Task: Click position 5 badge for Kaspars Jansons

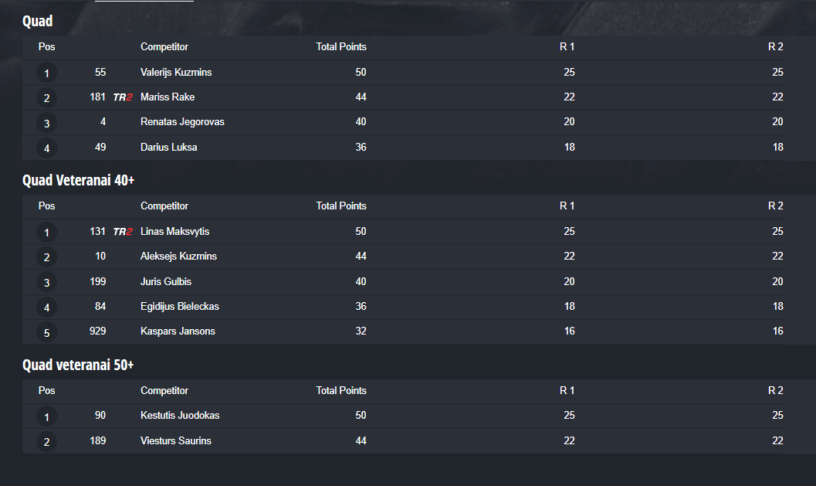Action: 46,332
